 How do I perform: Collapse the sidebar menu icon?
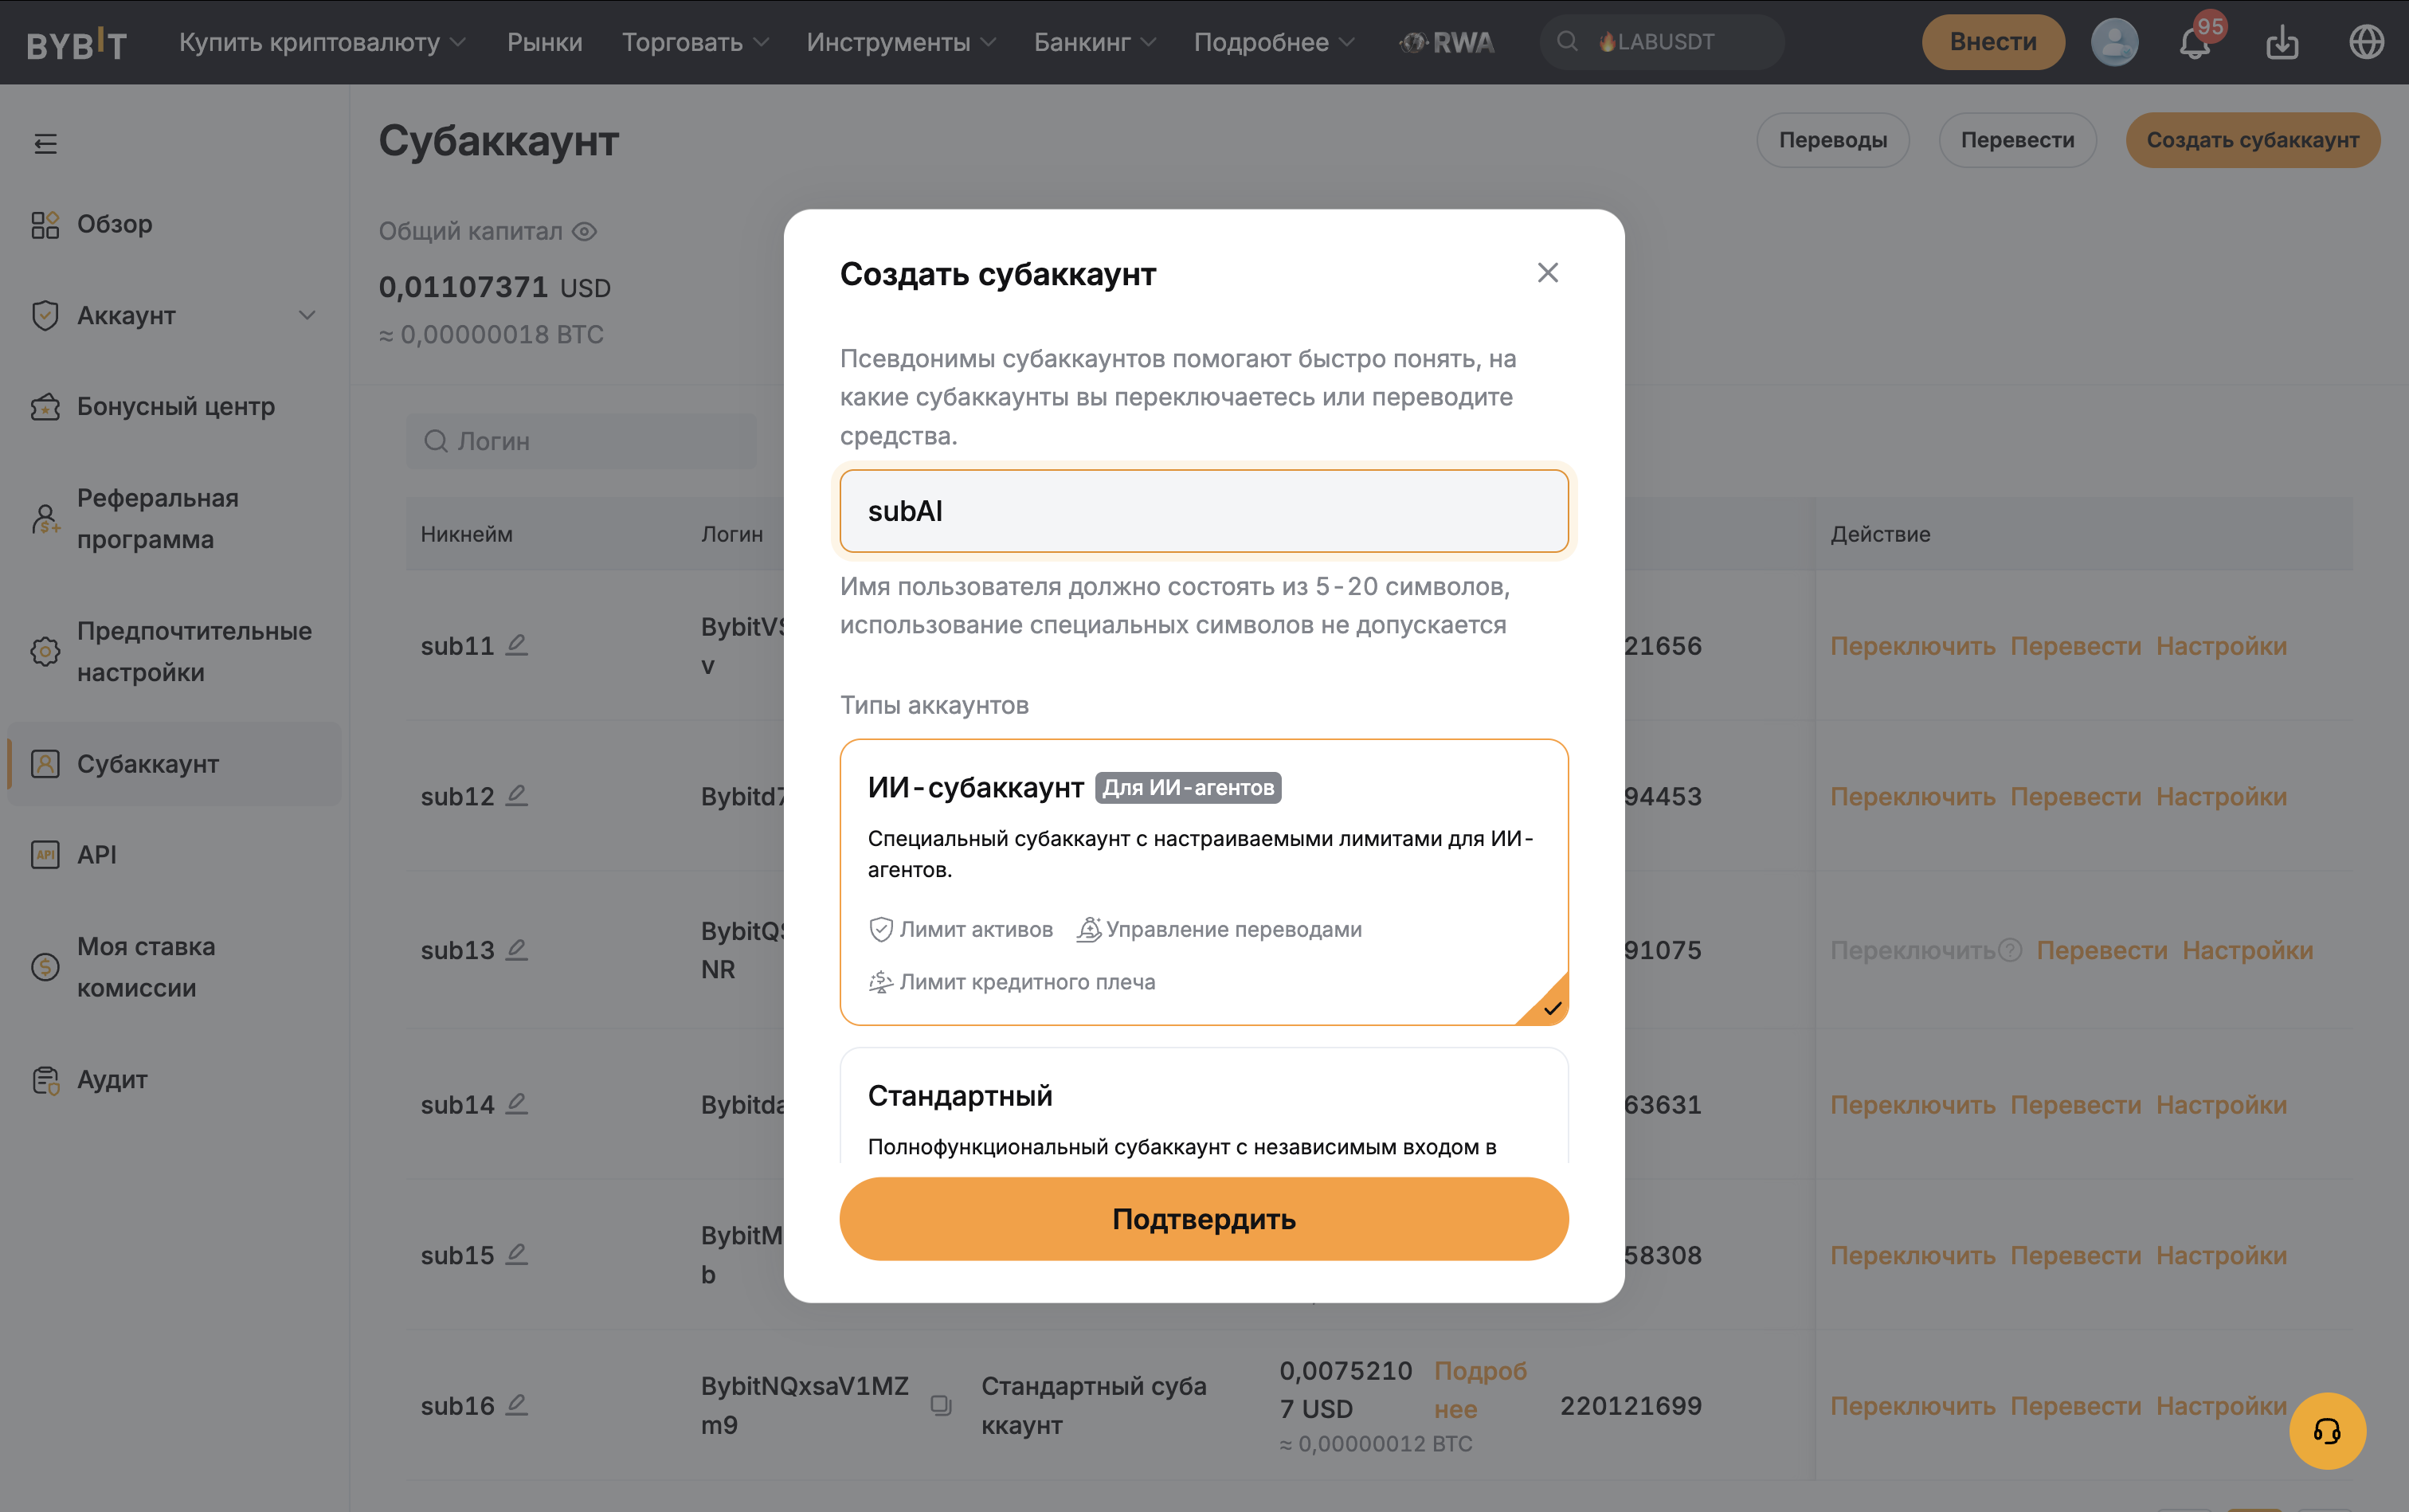click(45, 144)
